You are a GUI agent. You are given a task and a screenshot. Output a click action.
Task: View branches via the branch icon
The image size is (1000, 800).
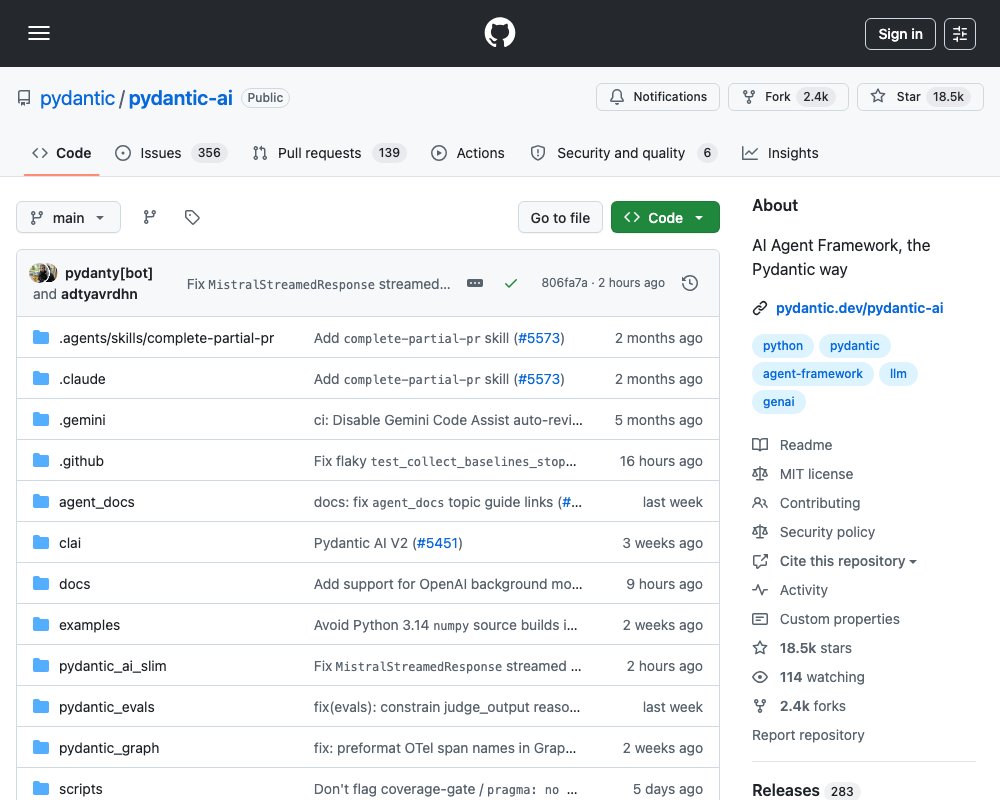[x=150, y=218]
